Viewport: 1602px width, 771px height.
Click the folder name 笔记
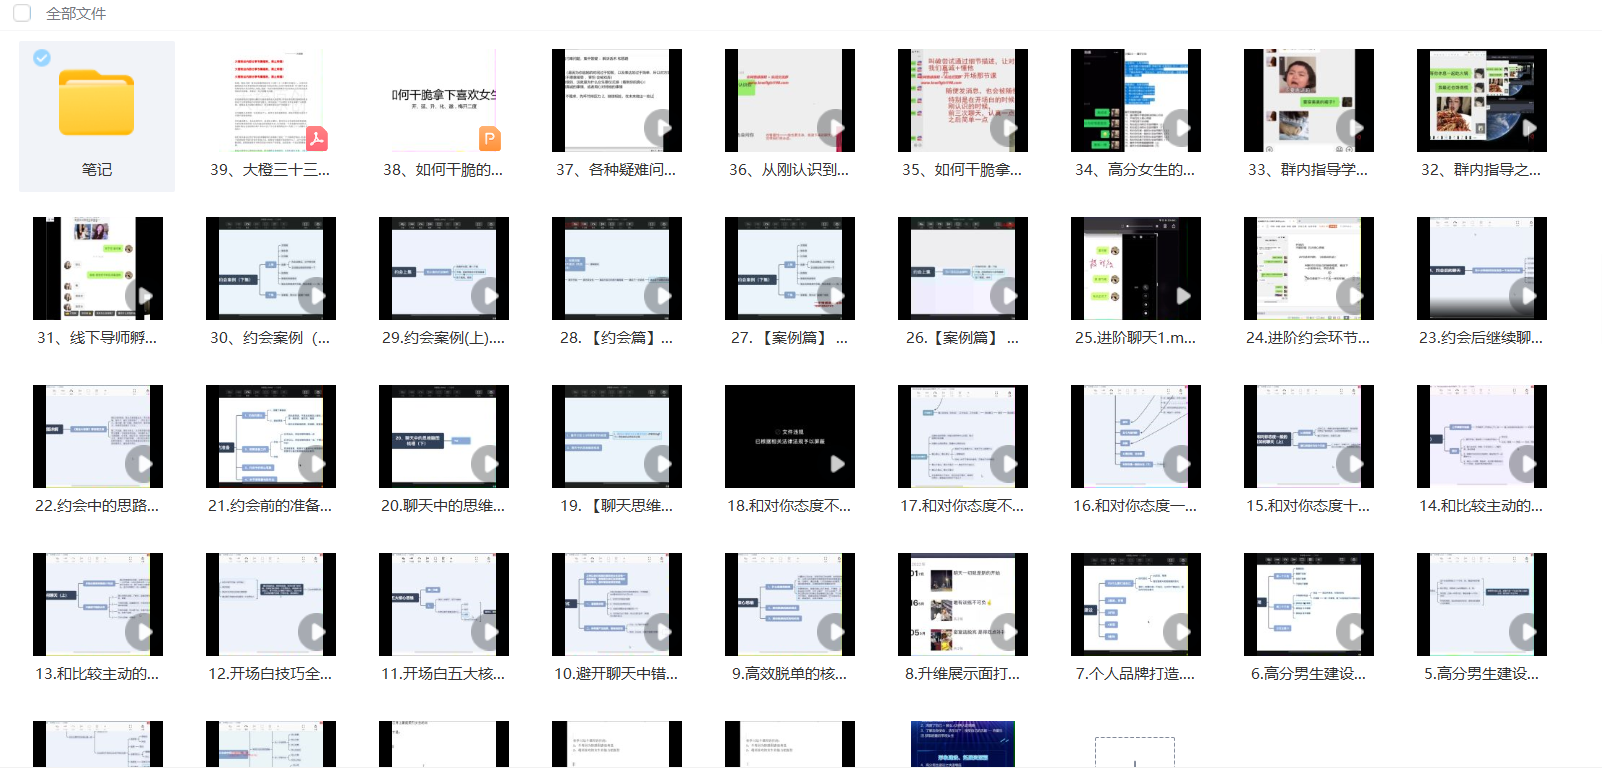(97, 170)
